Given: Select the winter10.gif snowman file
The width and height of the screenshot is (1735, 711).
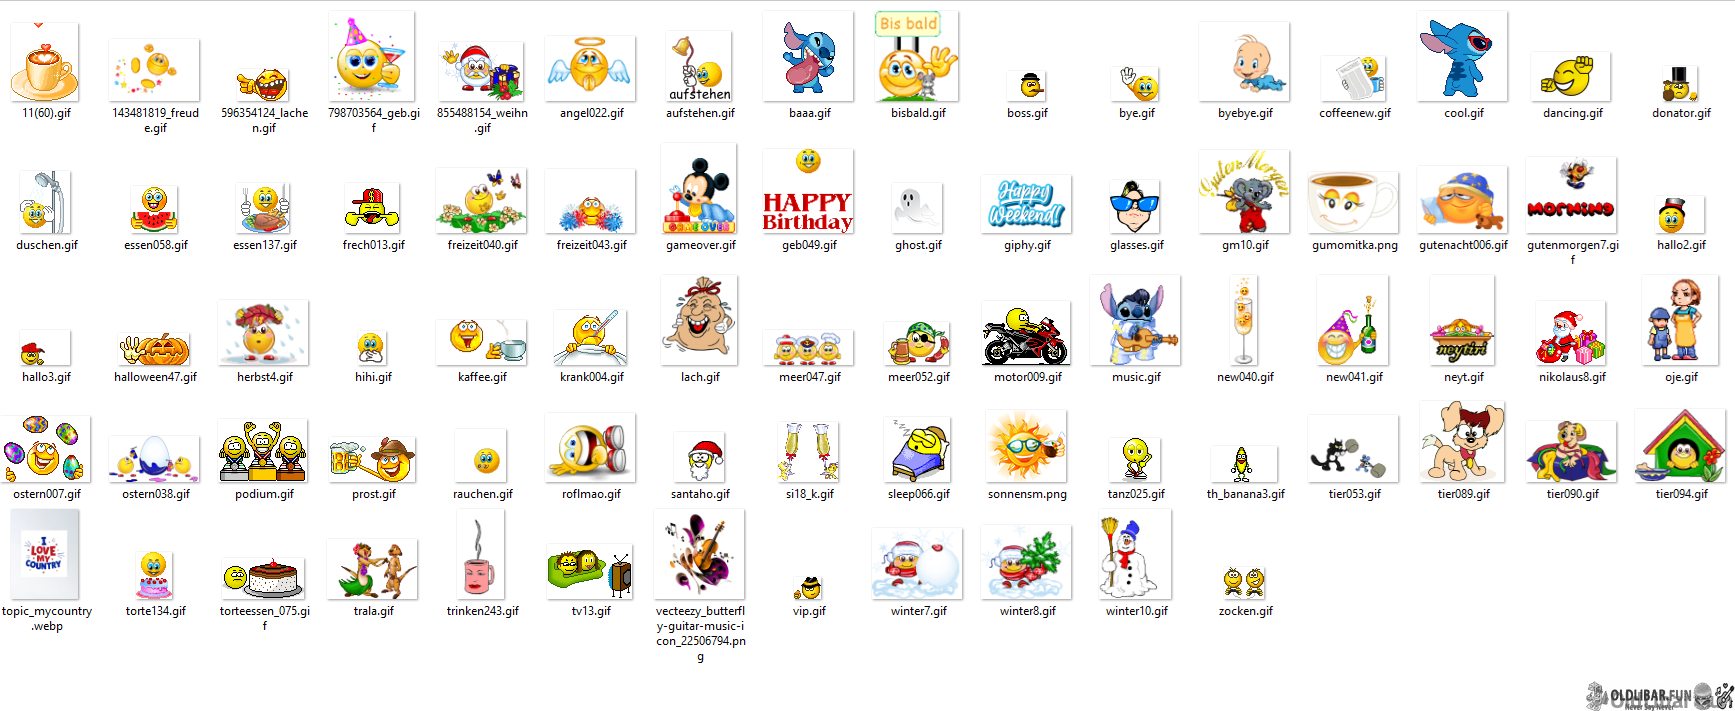Looking at the screenshot, I should (x=1135, y=555).
